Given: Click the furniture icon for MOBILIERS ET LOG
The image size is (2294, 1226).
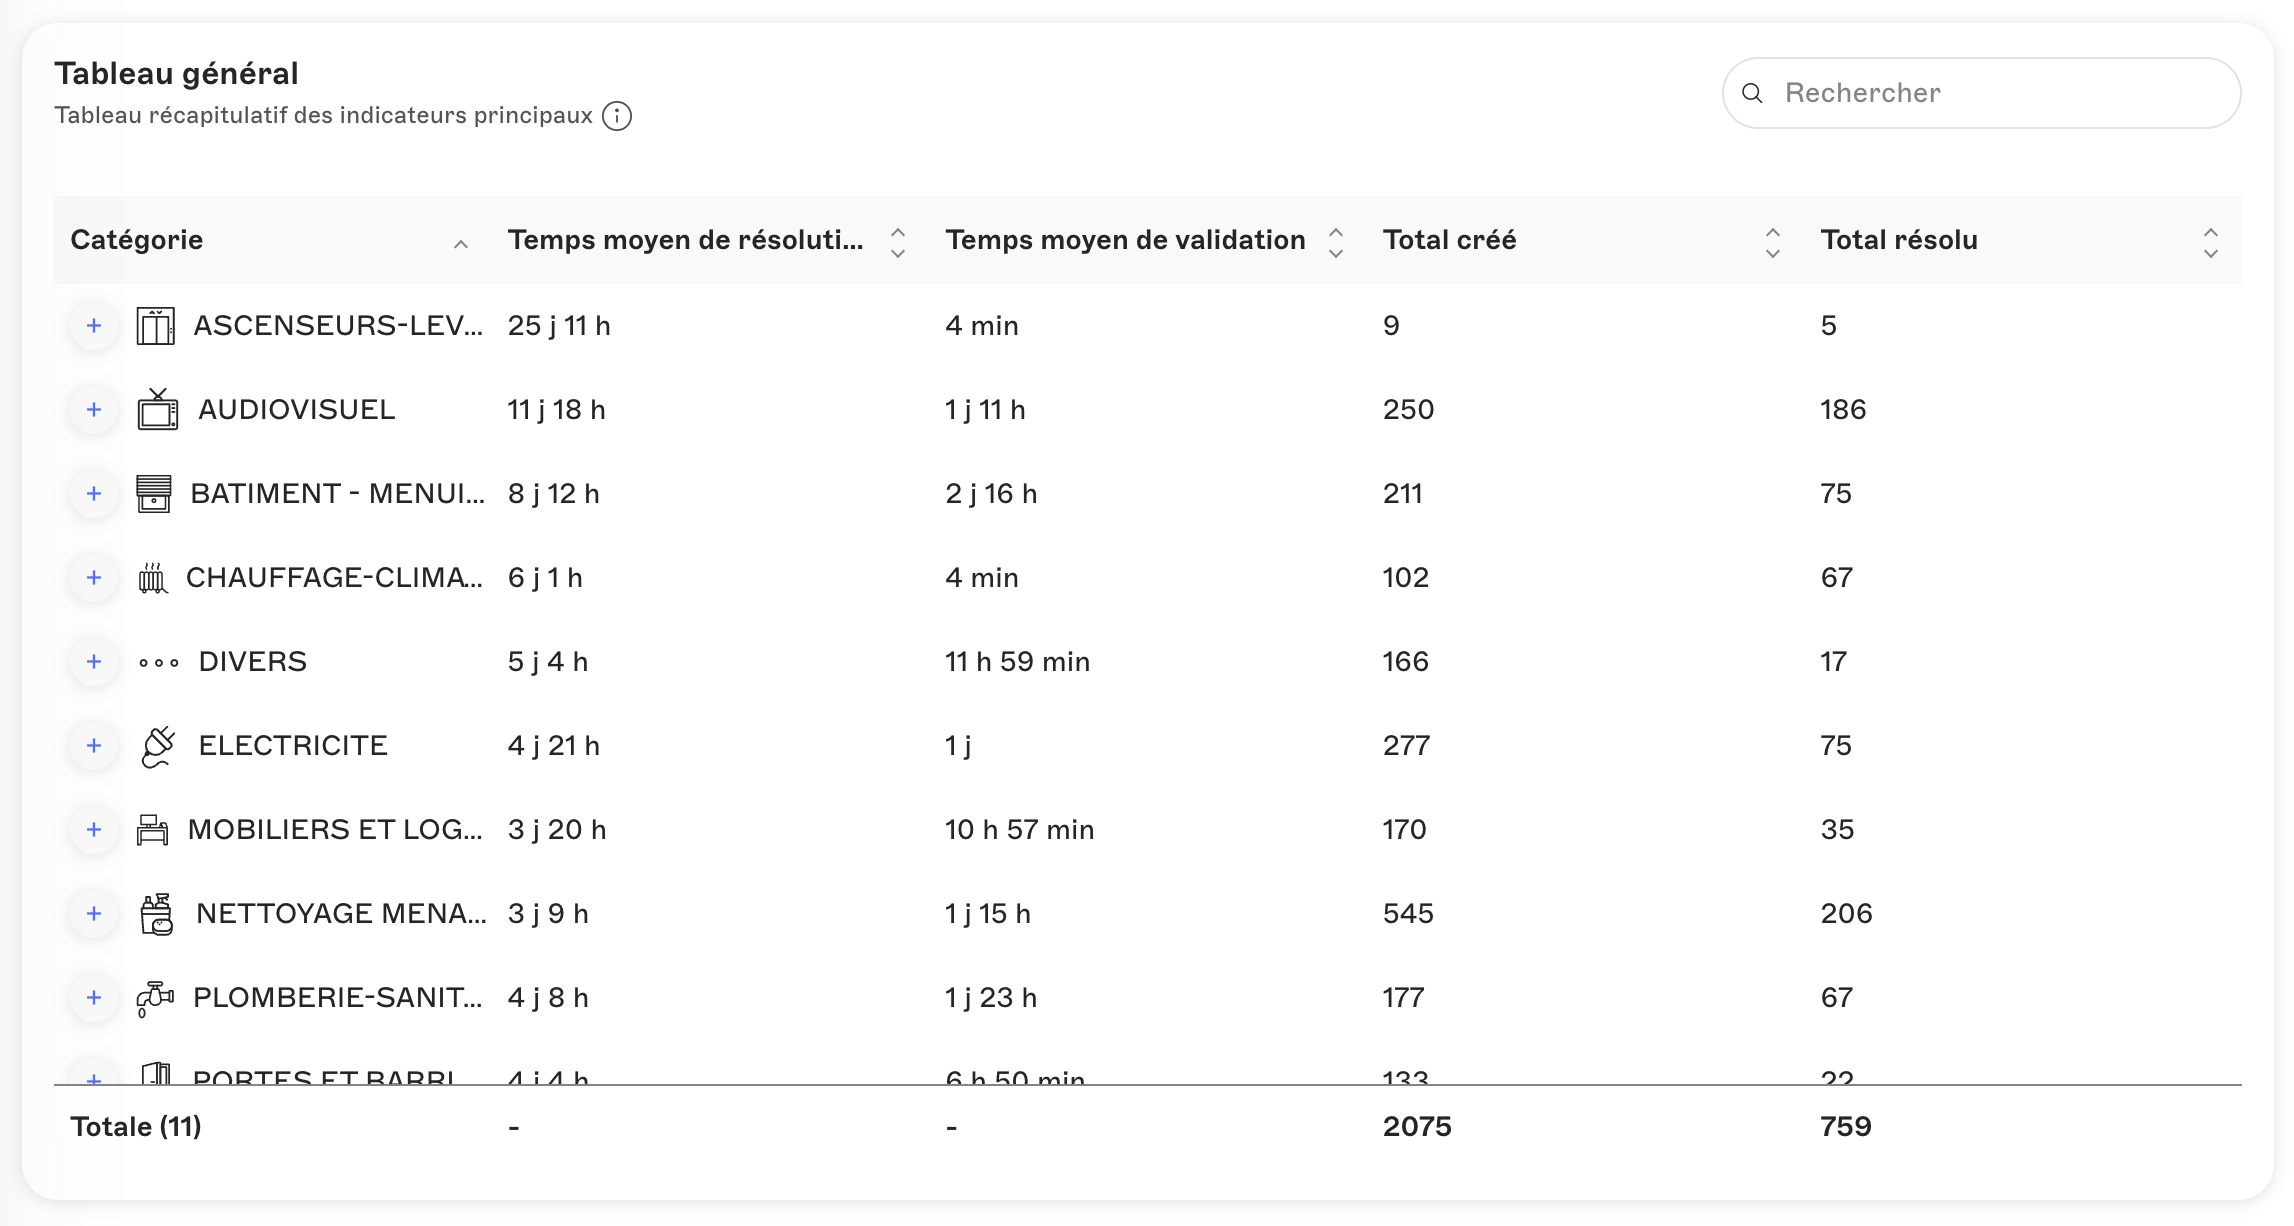Looking at the screenshot, I should (153, 829).
